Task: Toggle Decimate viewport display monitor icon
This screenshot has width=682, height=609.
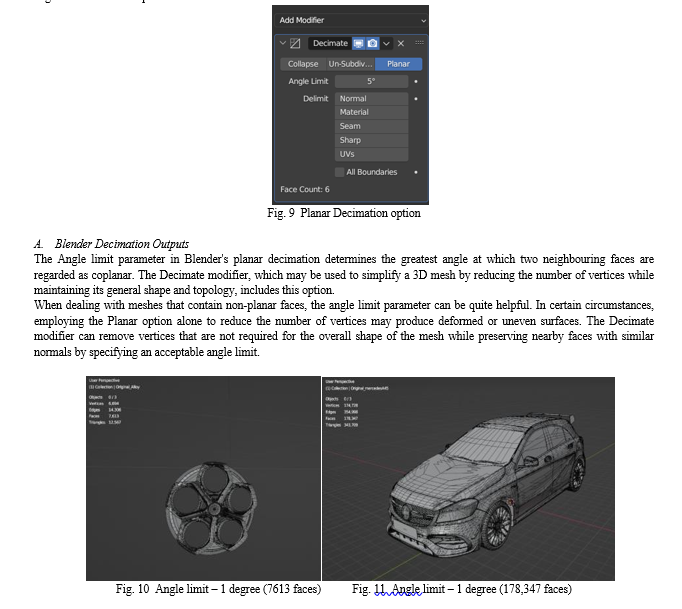Action: pos(358,43)
